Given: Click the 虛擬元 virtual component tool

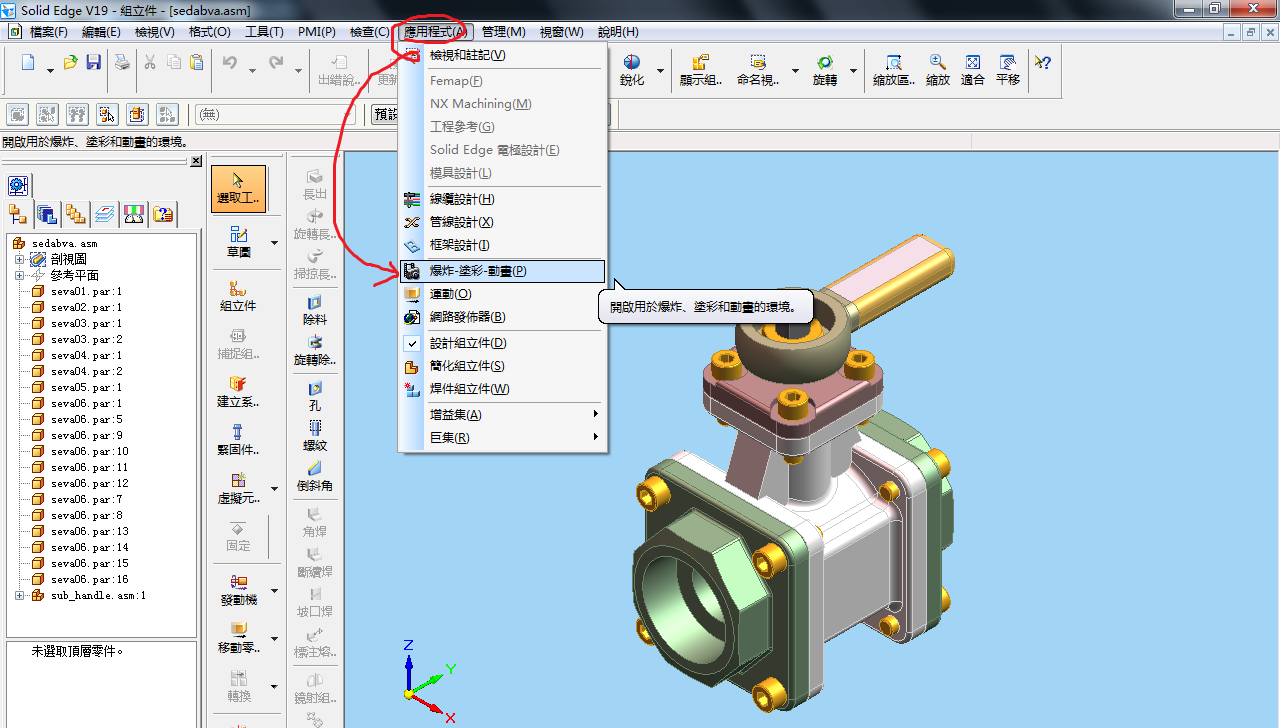Looking at the screenshot, I should coord(238,488).
